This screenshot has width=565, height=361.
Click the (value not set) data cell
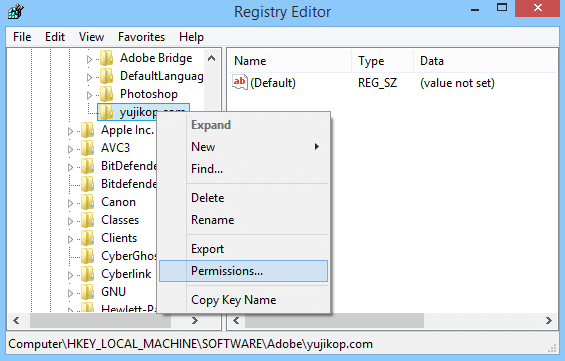tap(457, 83)
